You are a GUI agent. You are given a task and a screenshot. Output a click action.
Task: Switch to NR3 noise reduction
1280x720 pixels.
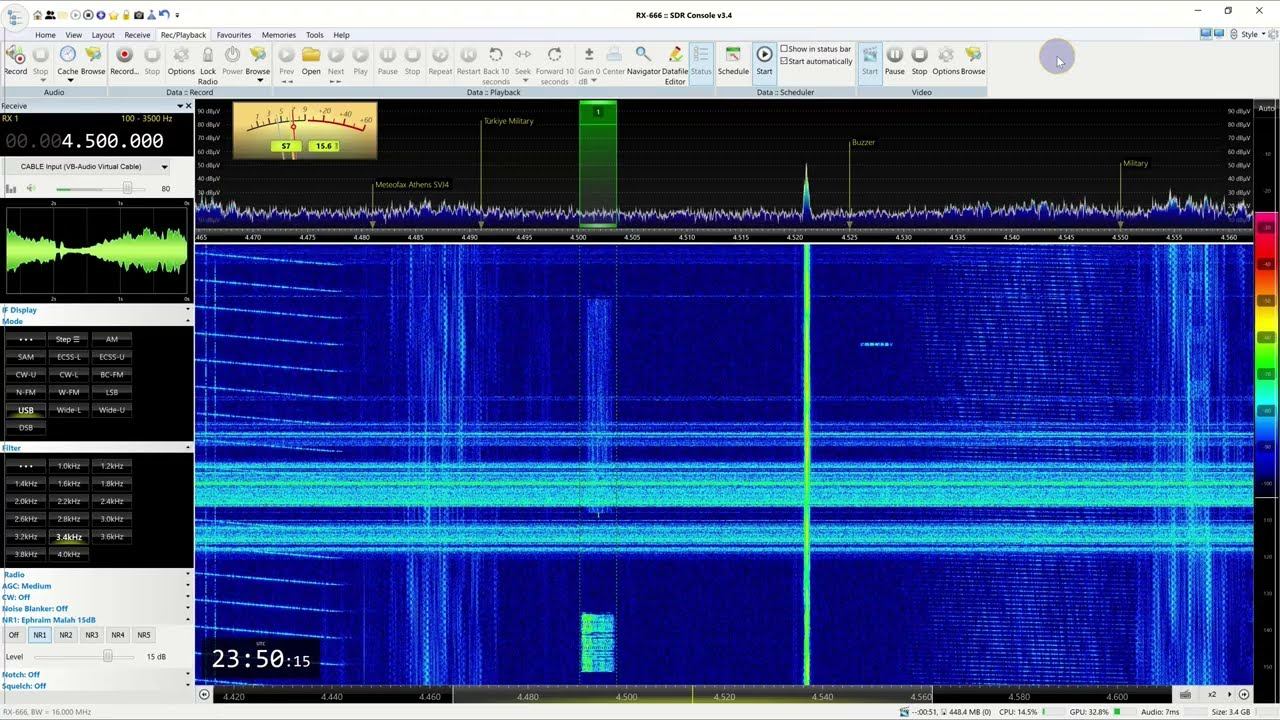coord(91,635)
